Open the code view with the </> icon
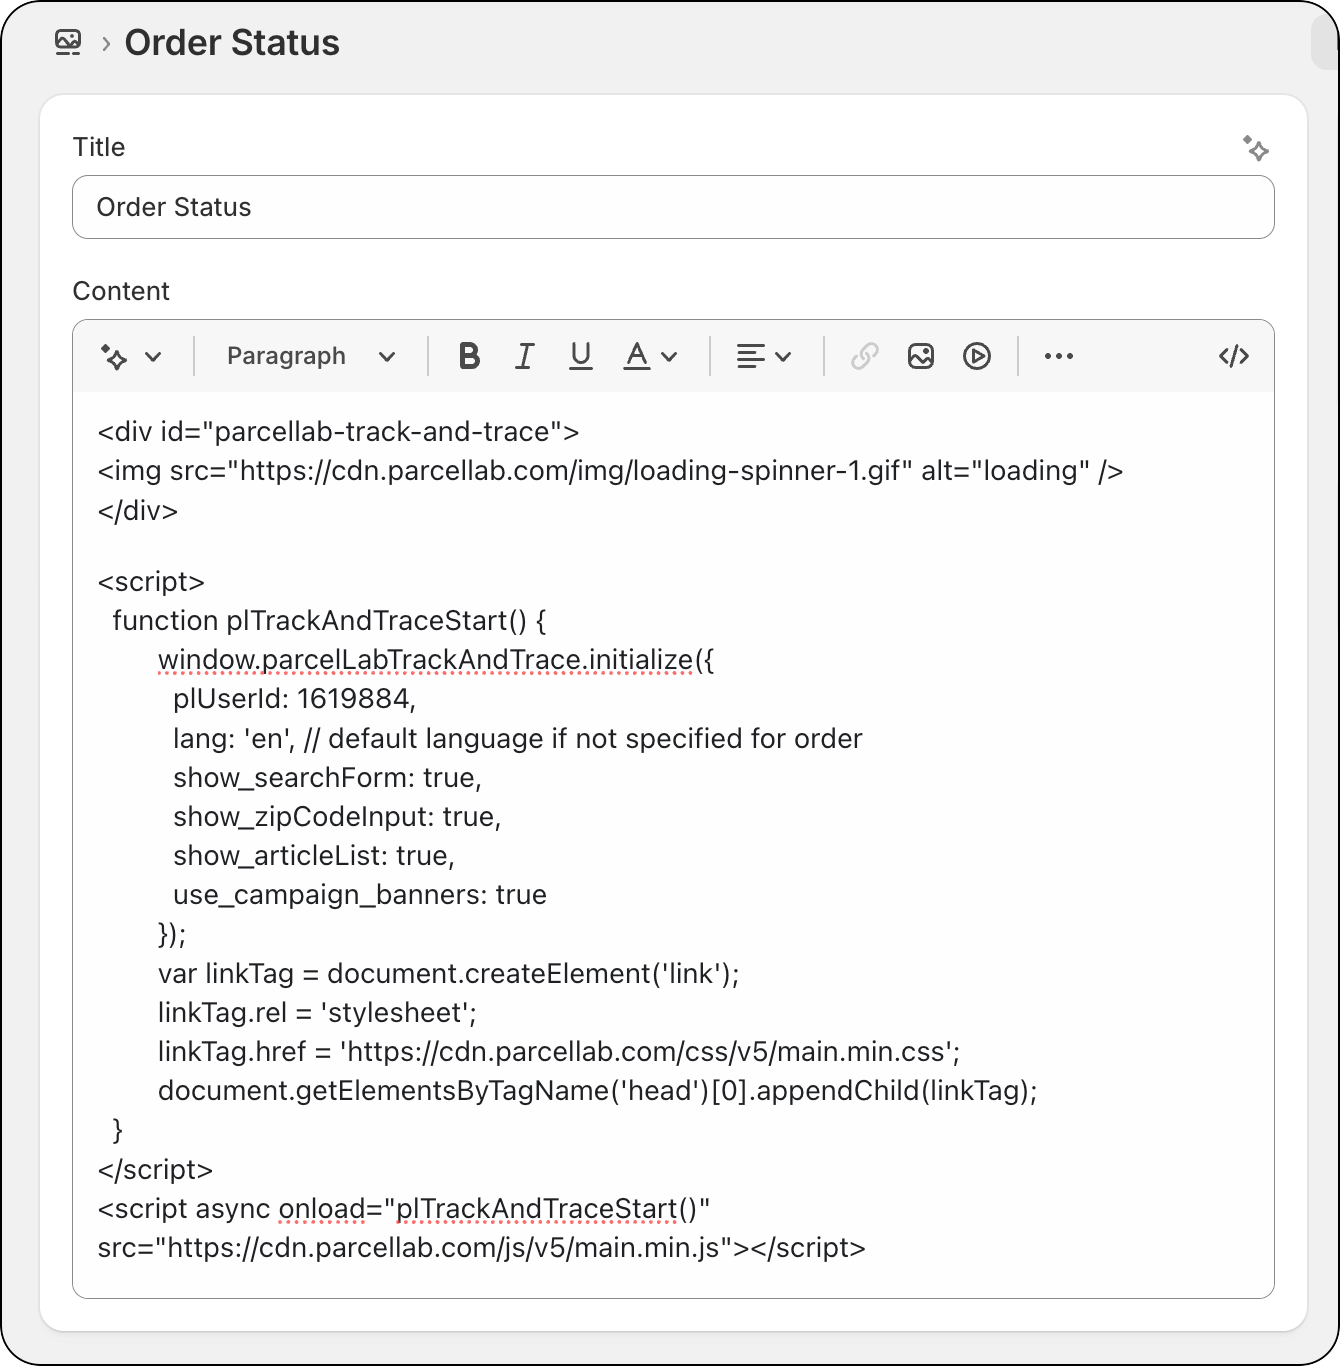This screenshot has height=1366, width=1340. click(1233, 355)
